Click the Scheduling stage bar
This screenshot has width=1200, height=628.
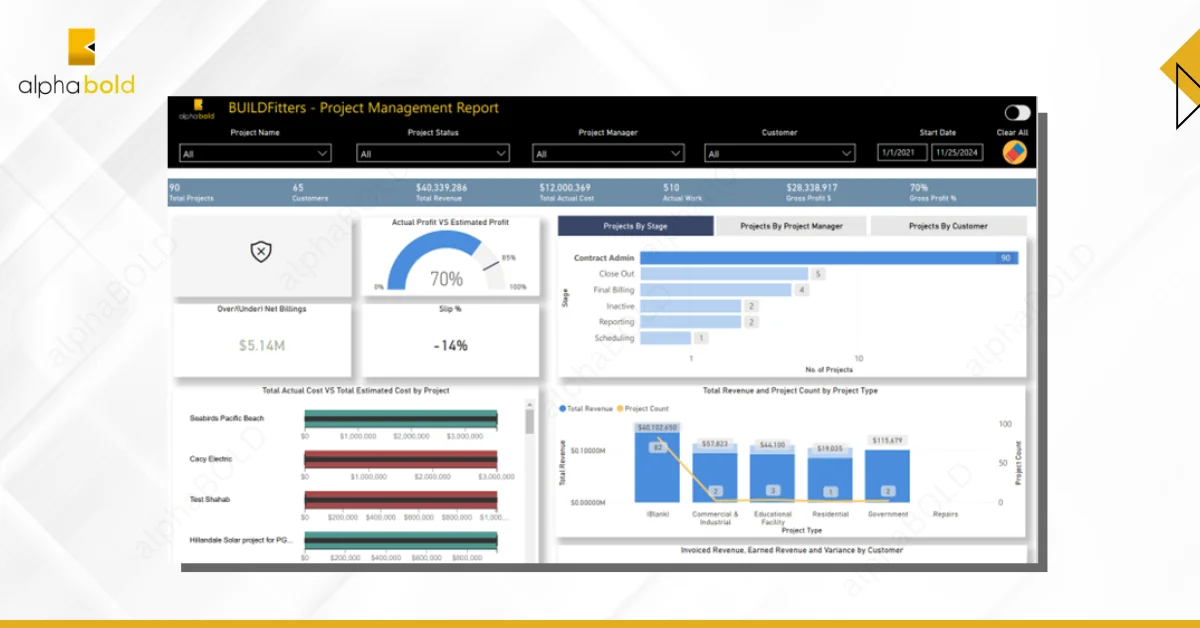(x=665, y=338)
